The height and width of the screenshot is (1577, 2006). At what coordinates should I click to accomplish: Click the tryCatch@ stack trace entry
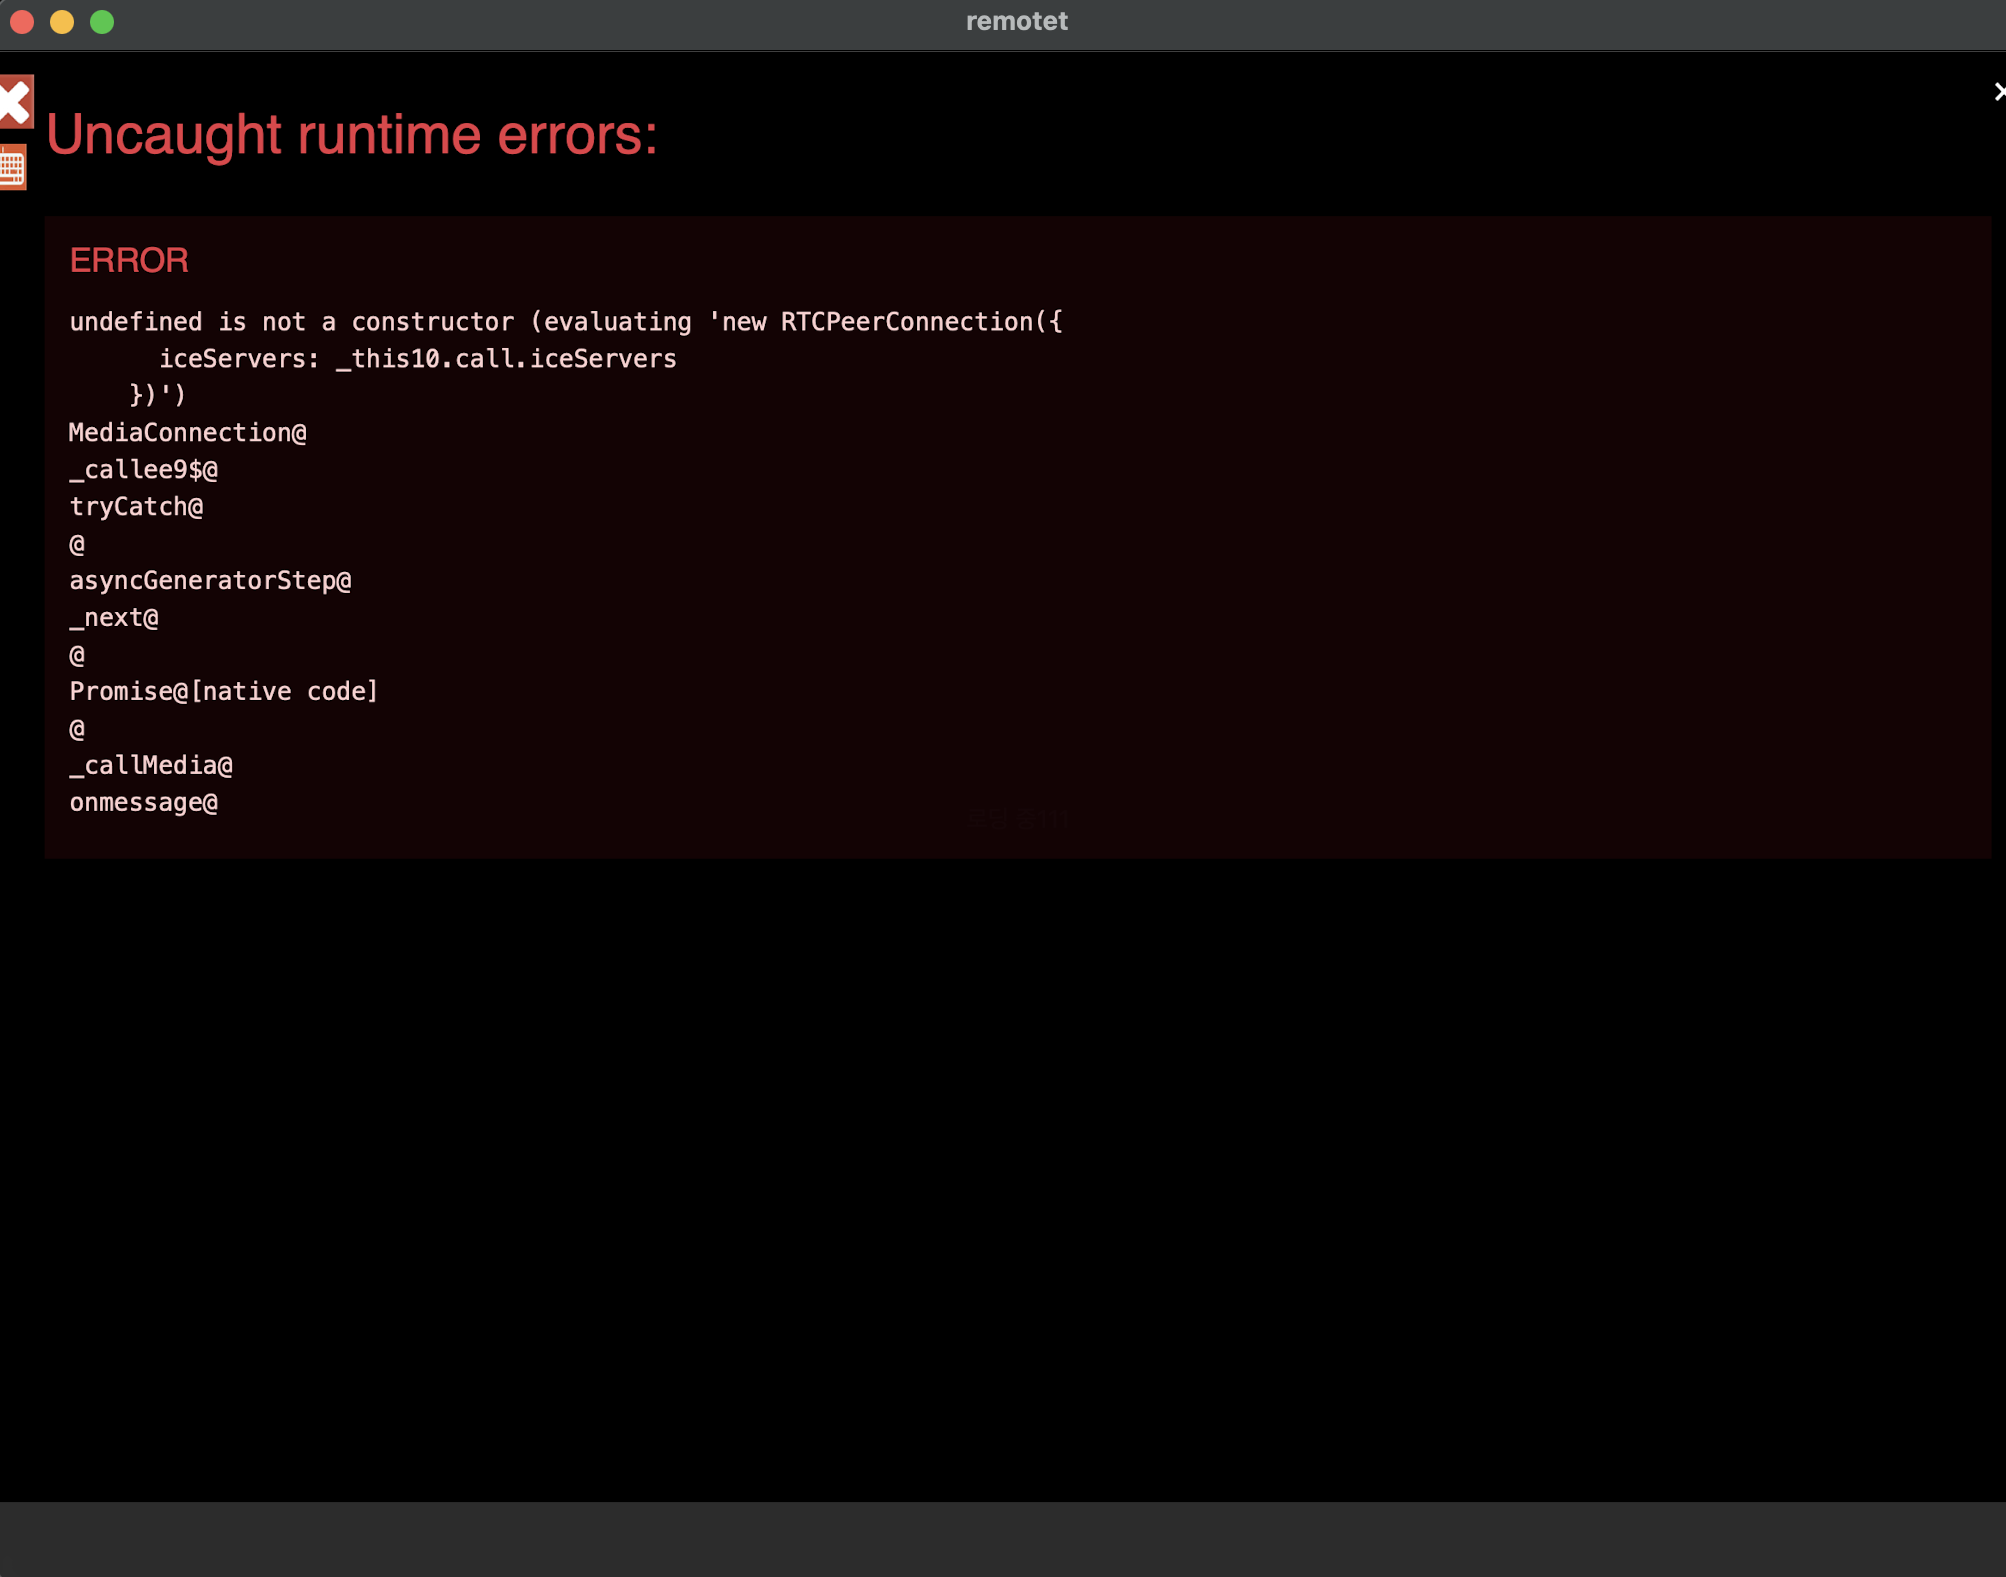136,507
